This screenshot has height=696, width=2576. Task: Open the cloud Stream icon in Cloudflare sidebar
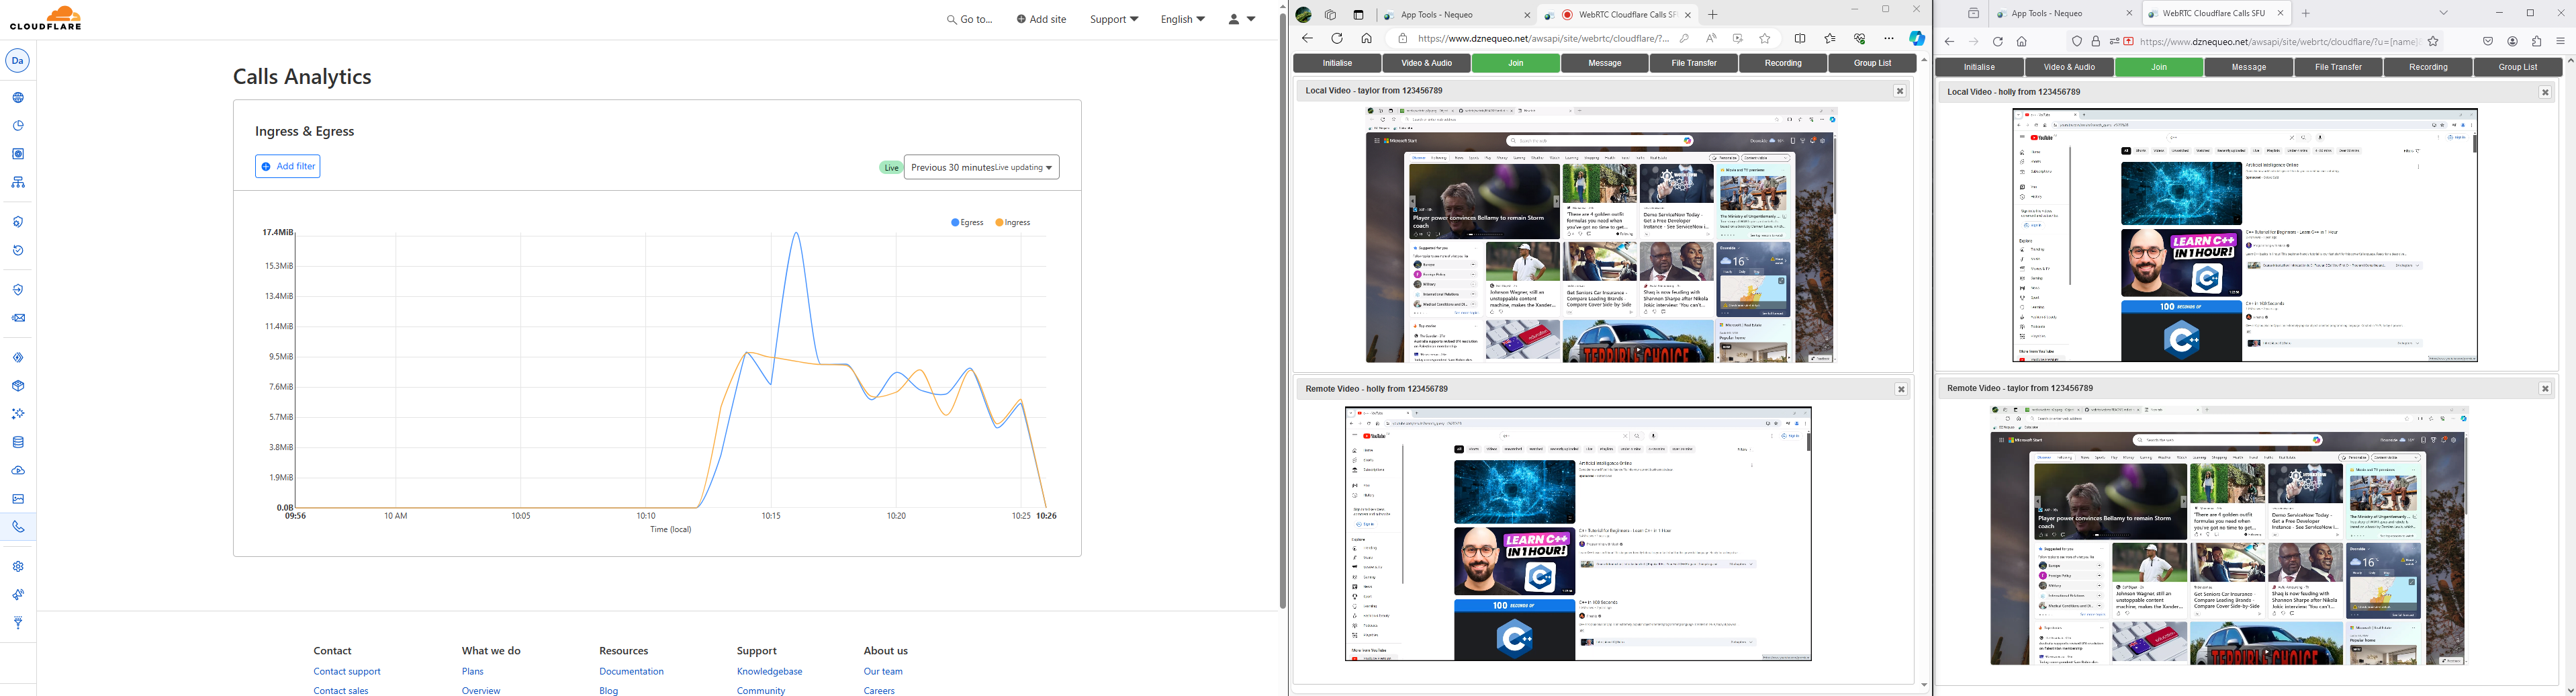coord(18,470)
